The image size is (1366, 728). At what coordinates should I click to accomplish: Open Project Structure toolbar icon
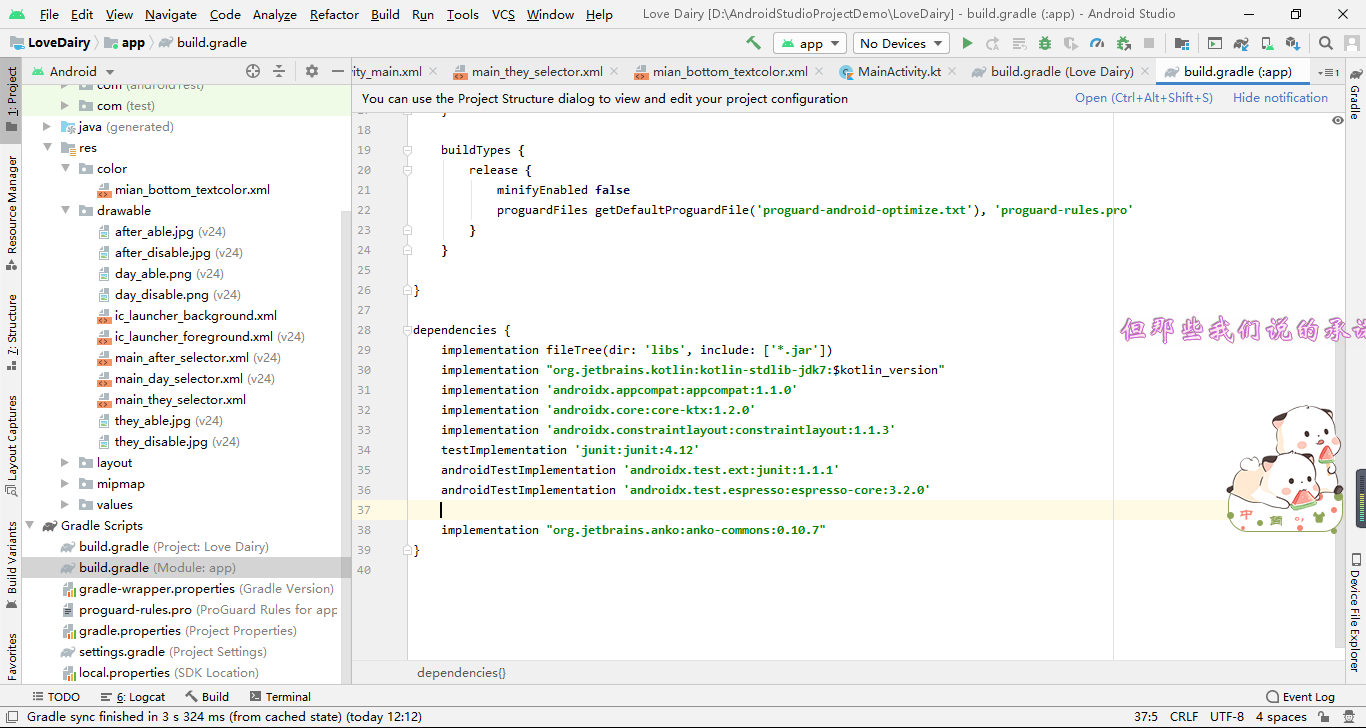pos(1182,43)
